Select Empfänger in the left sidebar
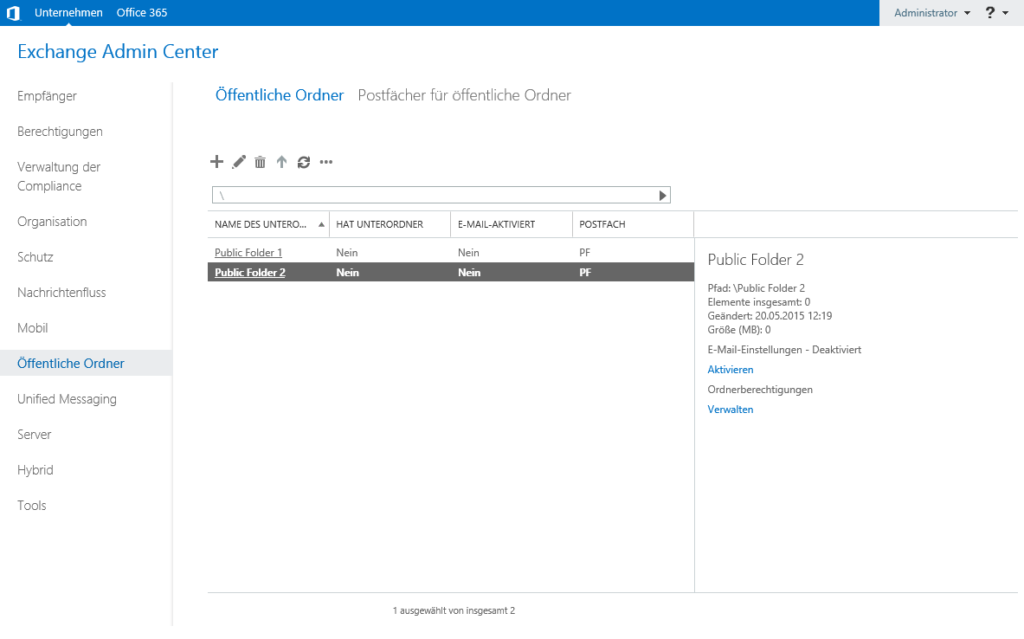 [47, 96]
